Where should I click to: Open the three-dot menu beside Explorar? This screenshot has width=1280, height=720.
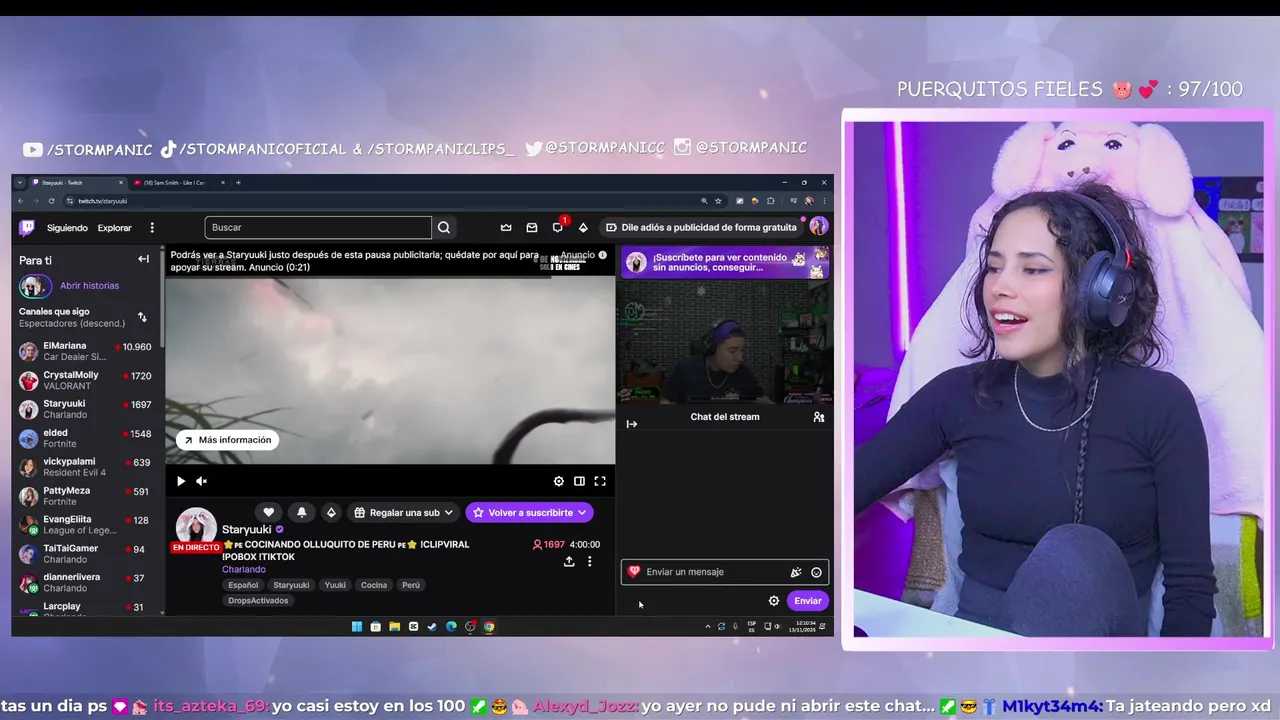coord(152,228)
